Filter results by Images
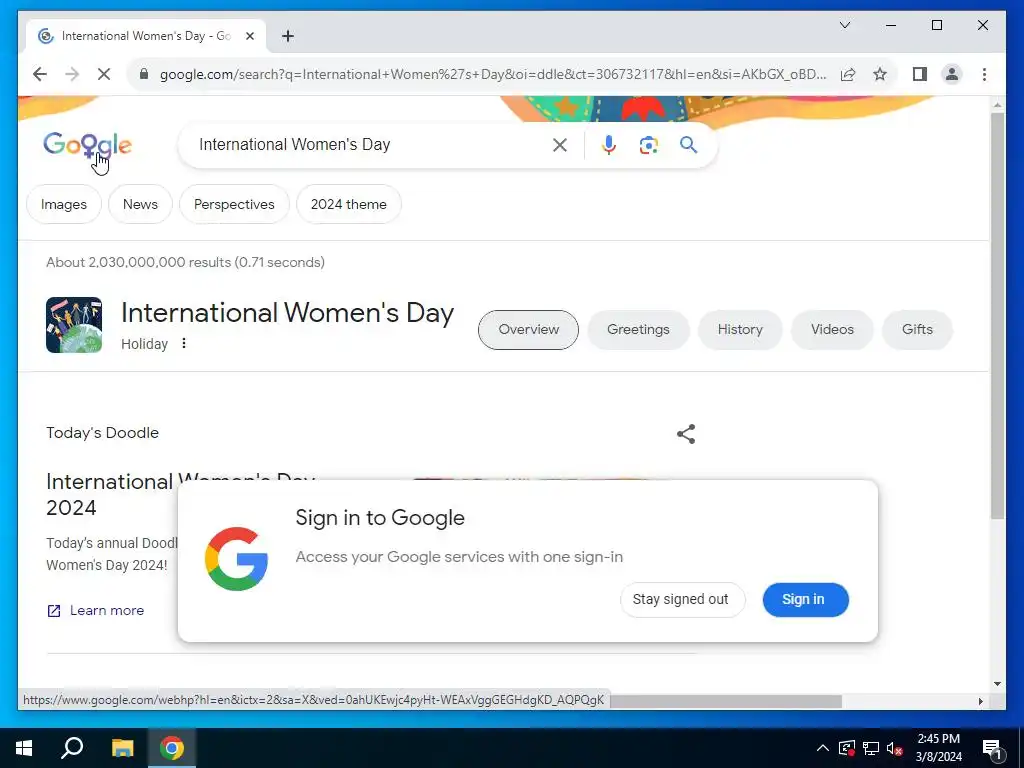This screenshot has width=1024, height=768. click(64, 204)
